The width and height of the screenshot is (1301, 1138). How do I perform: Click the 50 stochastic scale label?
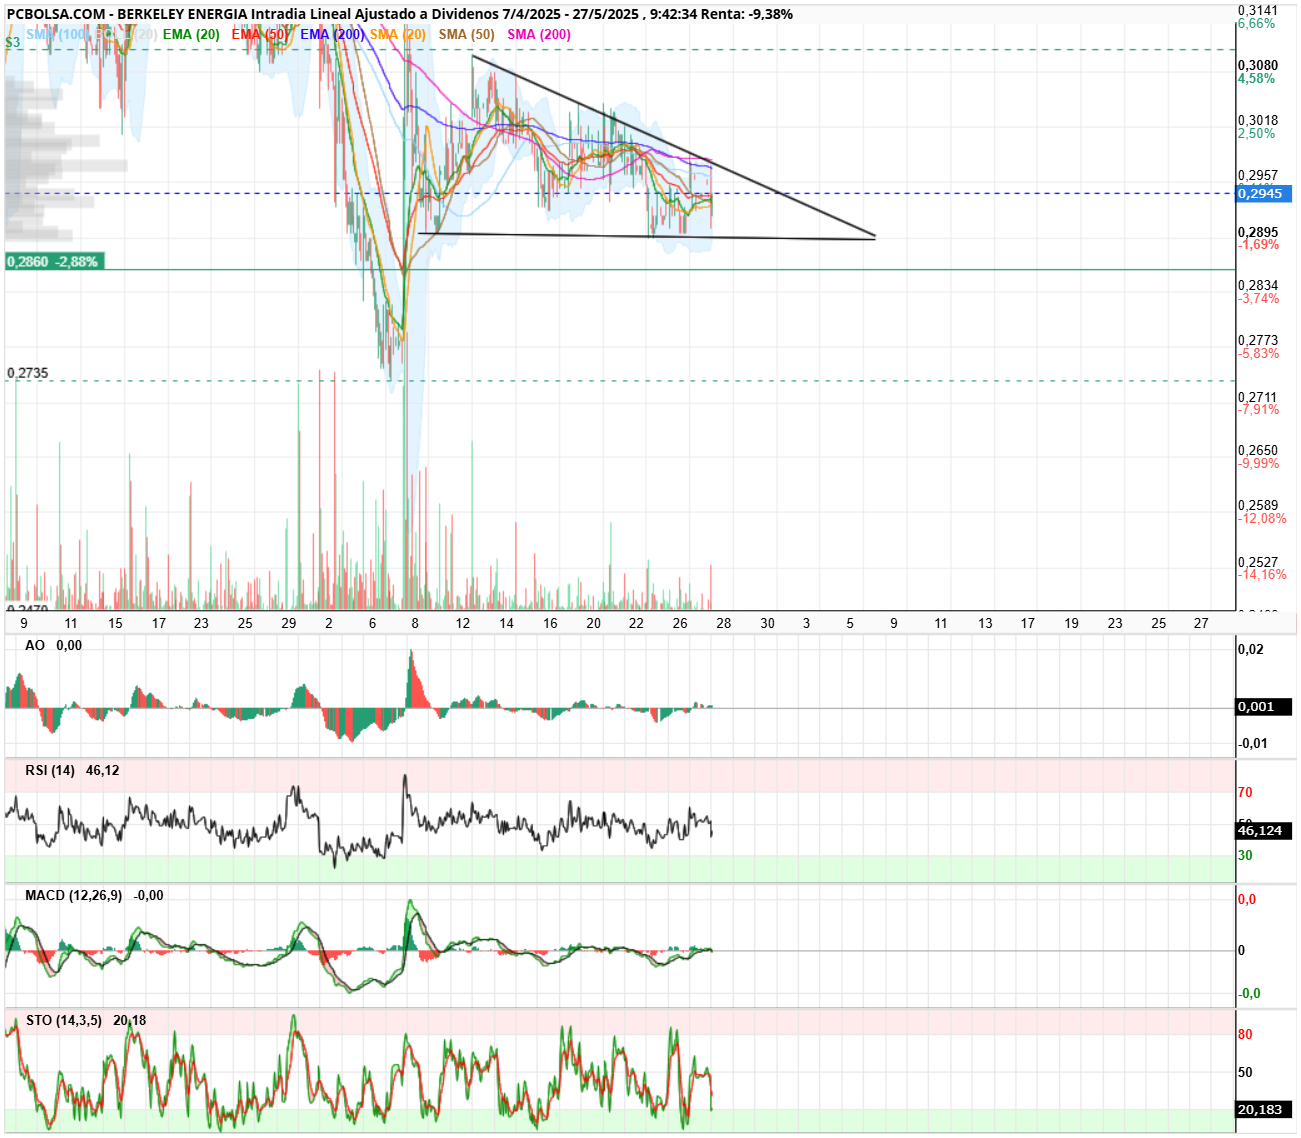(x=1245, y=1072)
